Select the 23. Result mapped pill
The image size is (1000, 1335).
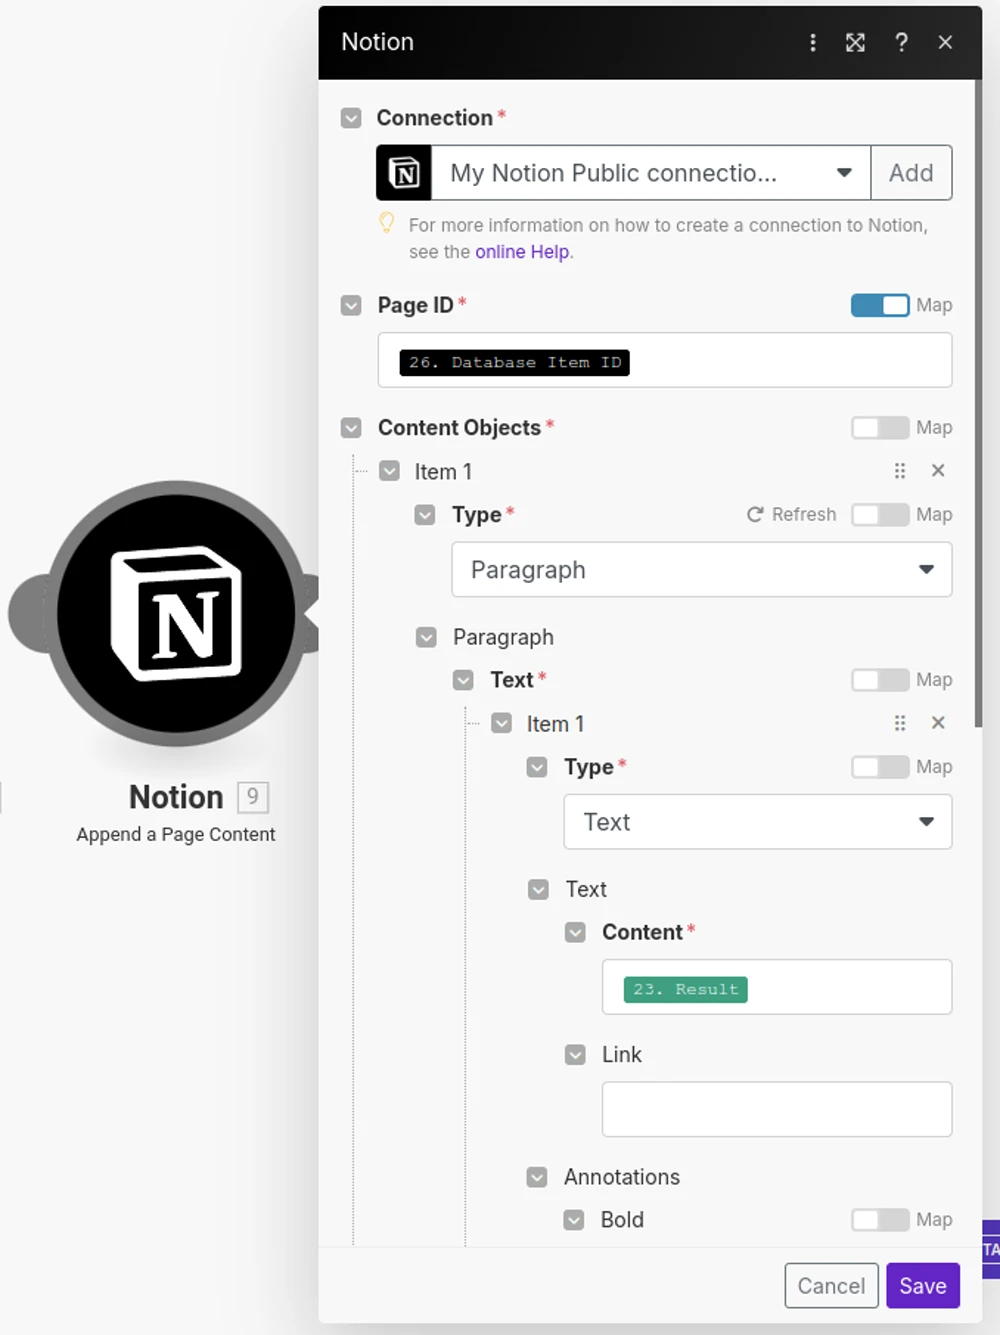click(686, 989)
